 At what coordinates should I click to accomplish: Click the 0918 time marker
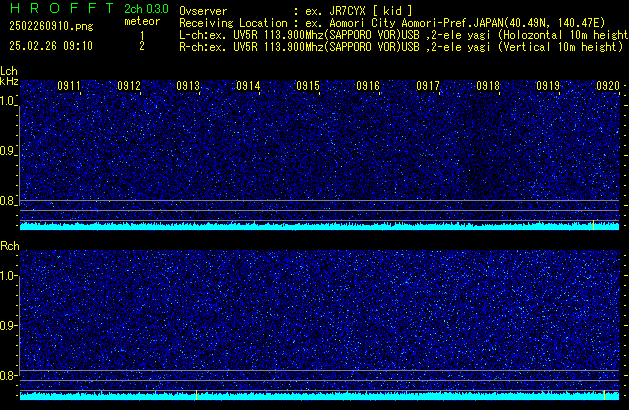coord(488,86)
